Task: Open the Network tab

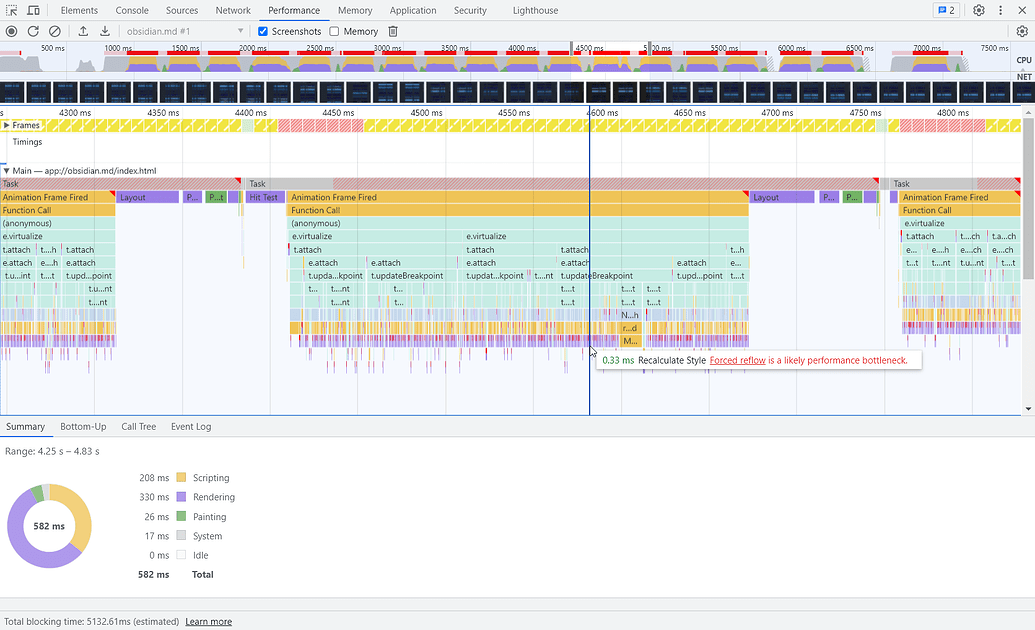Action: point(233,11)
